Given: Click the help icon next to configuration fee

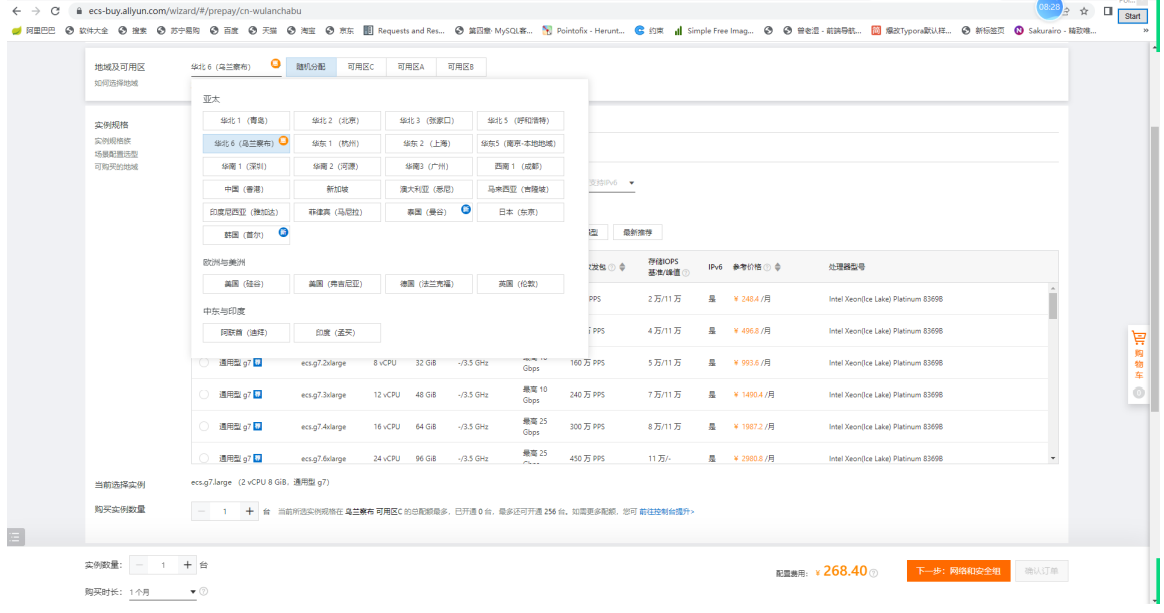Looking at the screenshot, I should (874, 573).
